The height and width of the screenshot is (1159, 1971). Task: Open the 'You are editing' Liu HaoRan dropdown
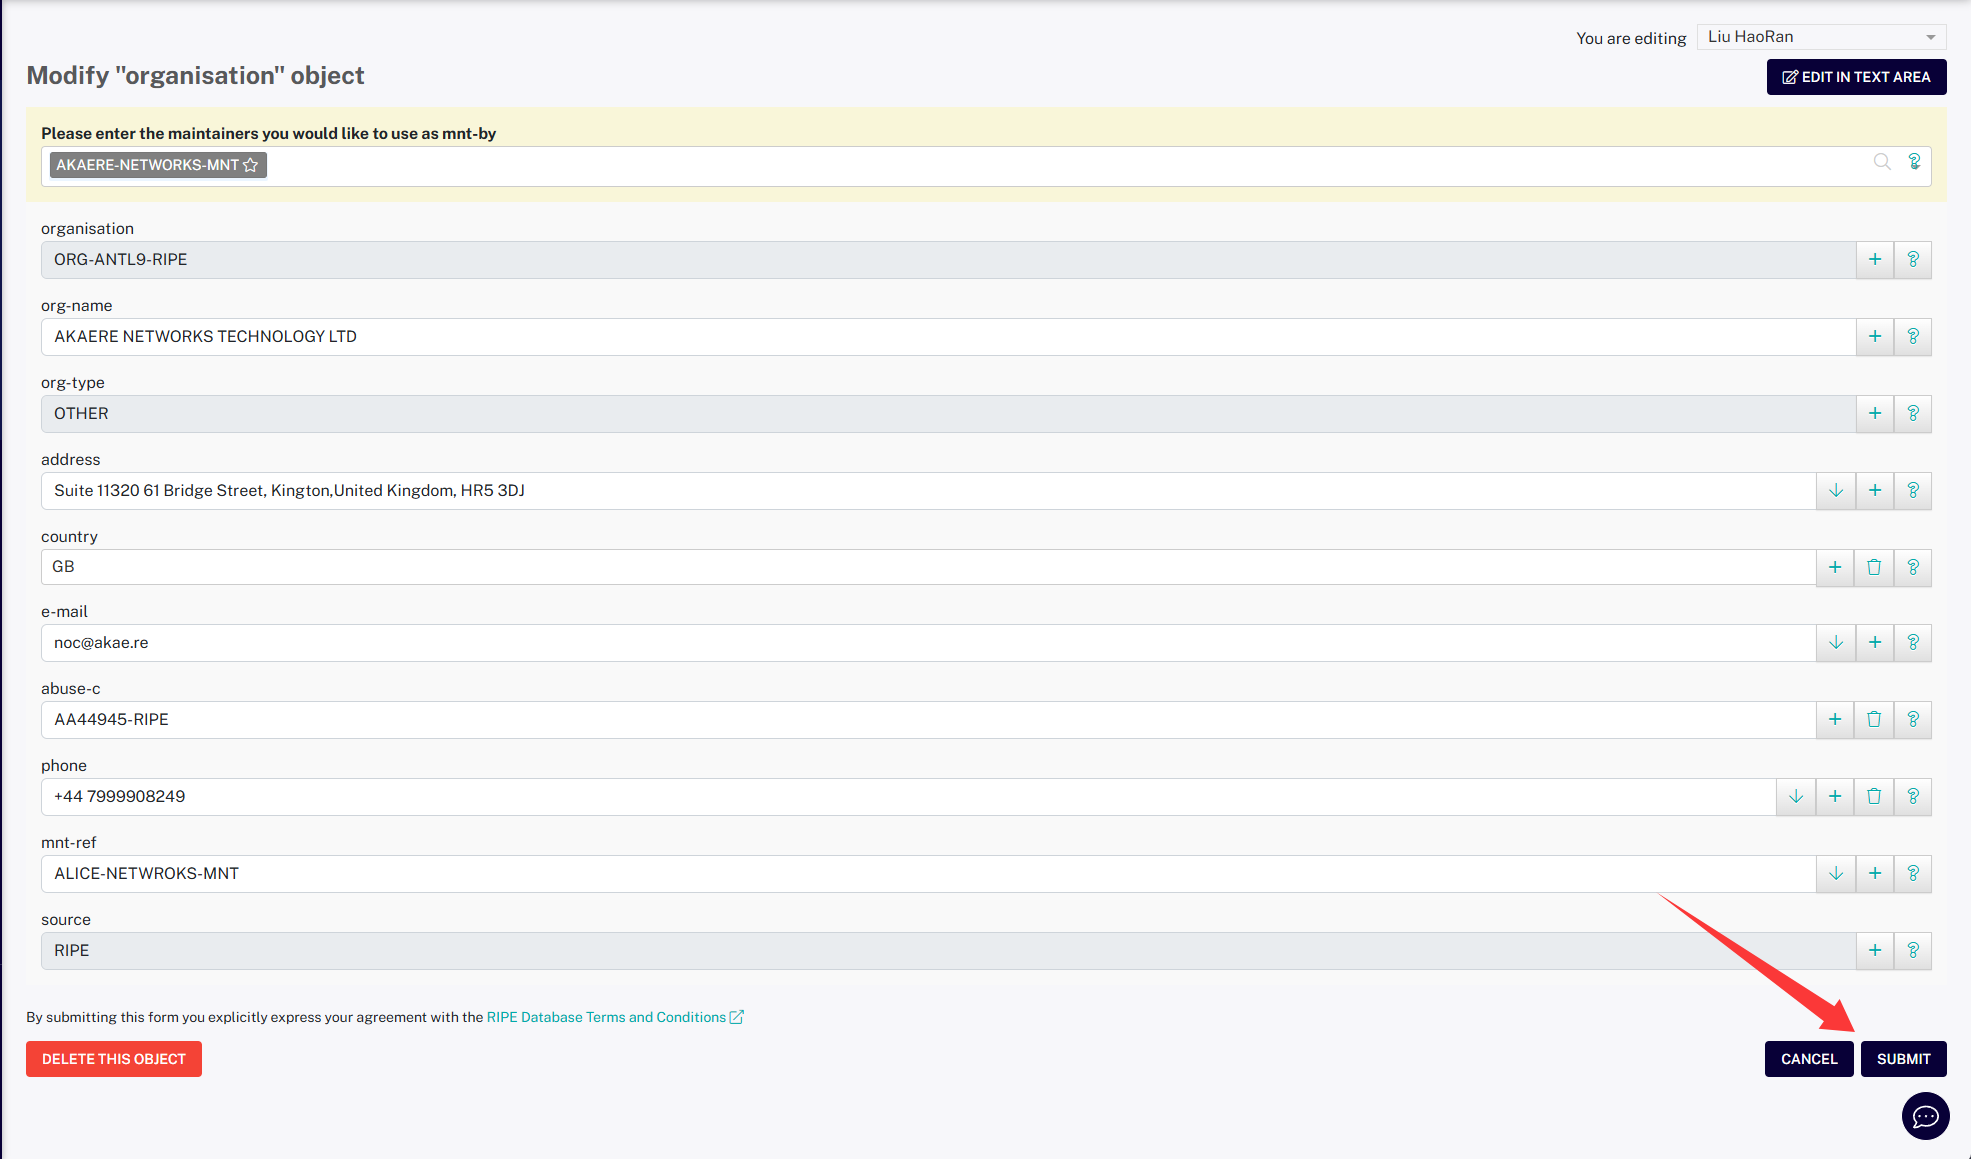pyautogui.click(x=1821, y=37)
